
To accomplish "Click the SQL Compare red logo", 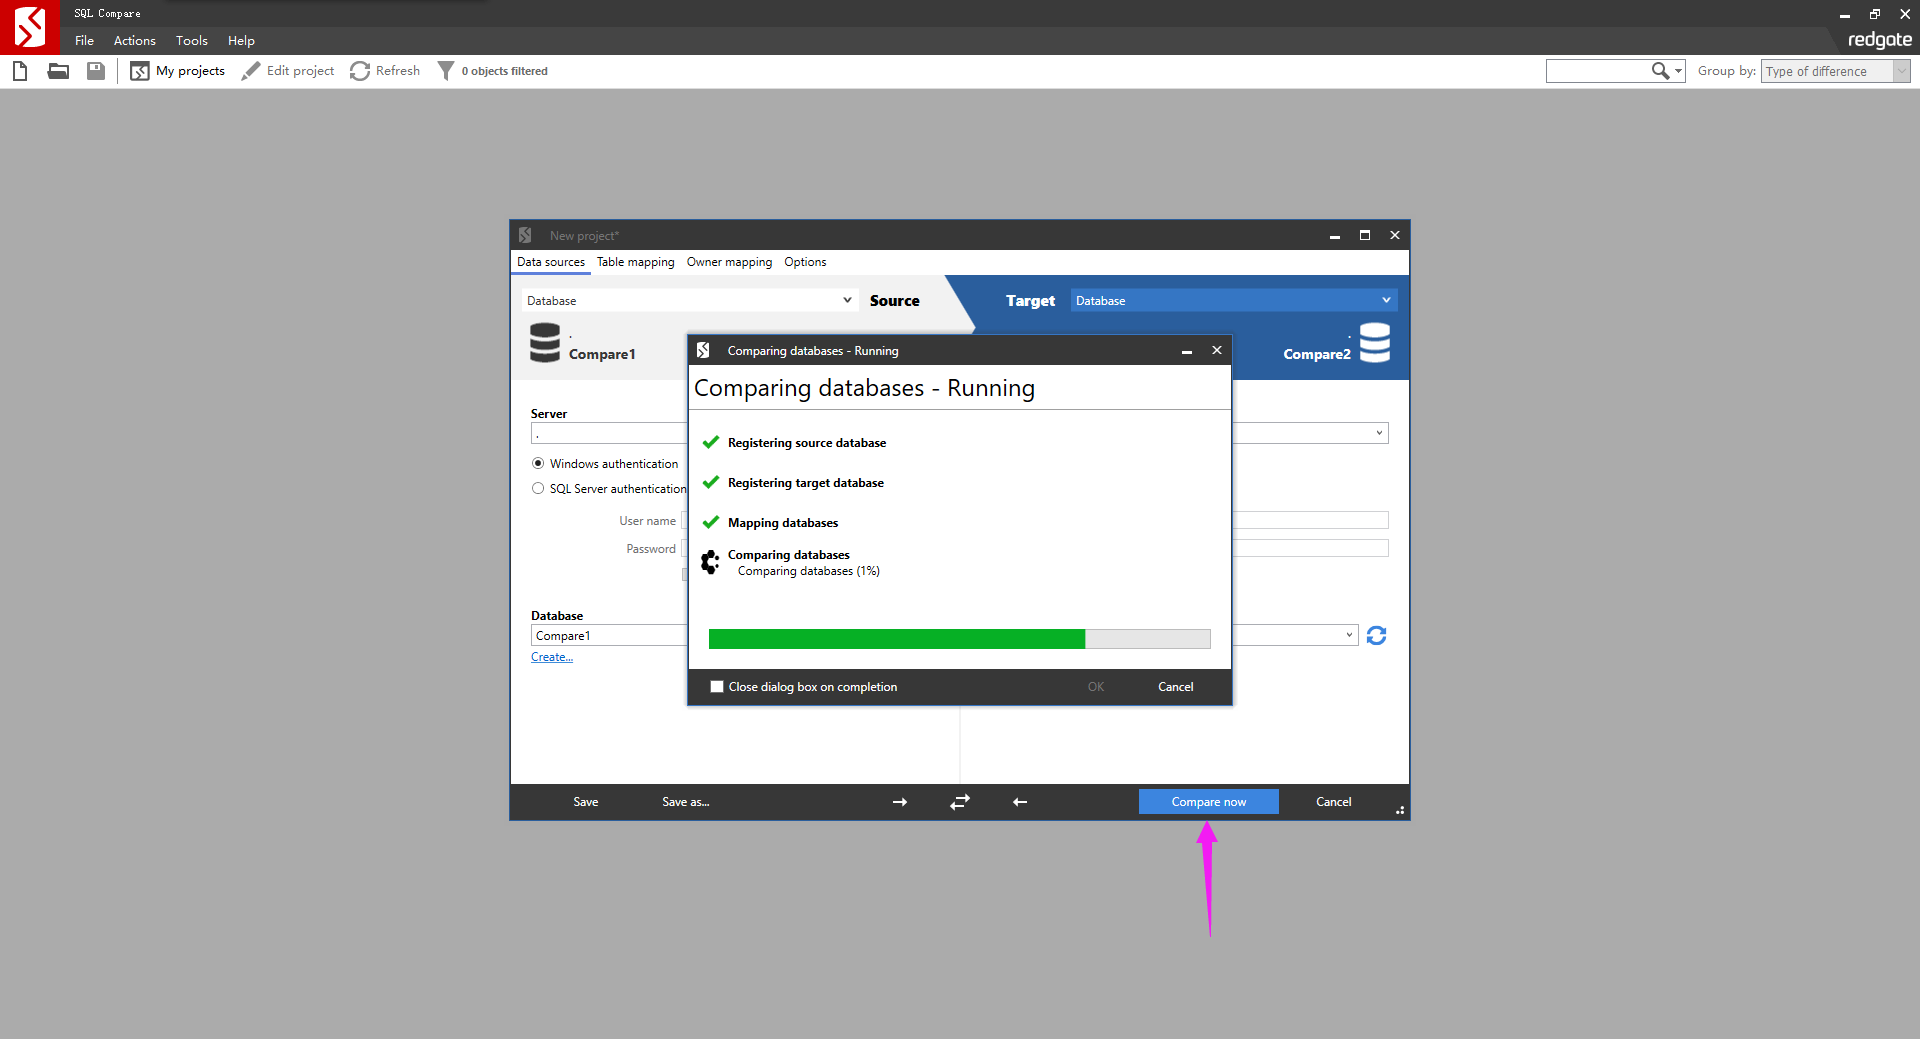I will pos(30,27).
